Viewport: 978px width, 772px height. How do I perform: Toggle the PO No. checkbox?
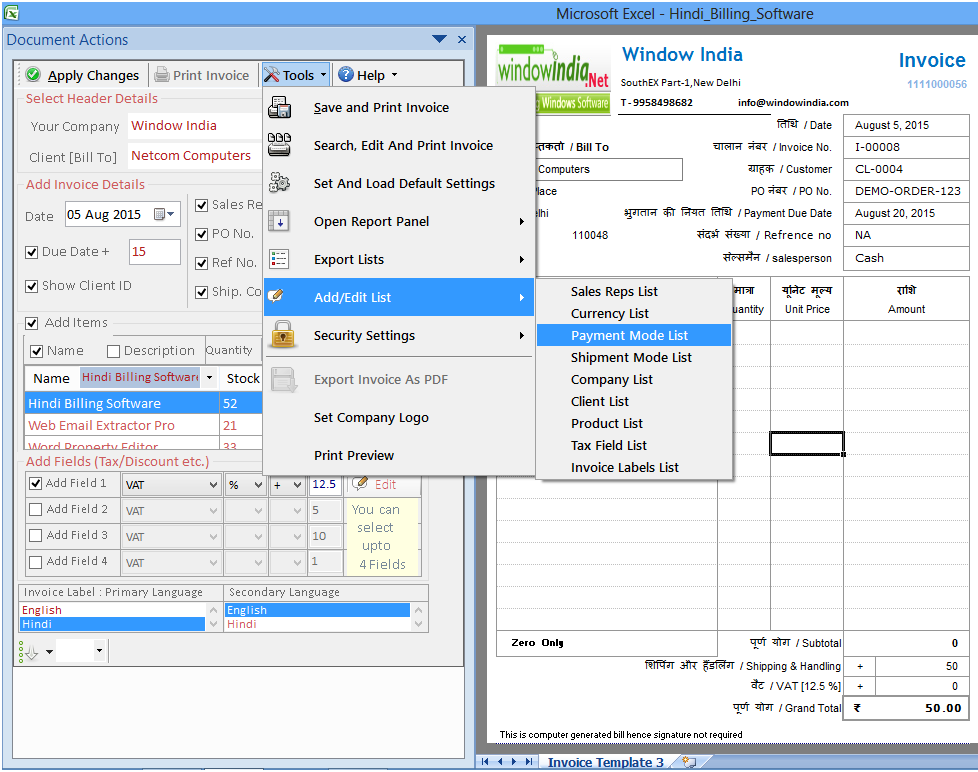pos(201,234)
